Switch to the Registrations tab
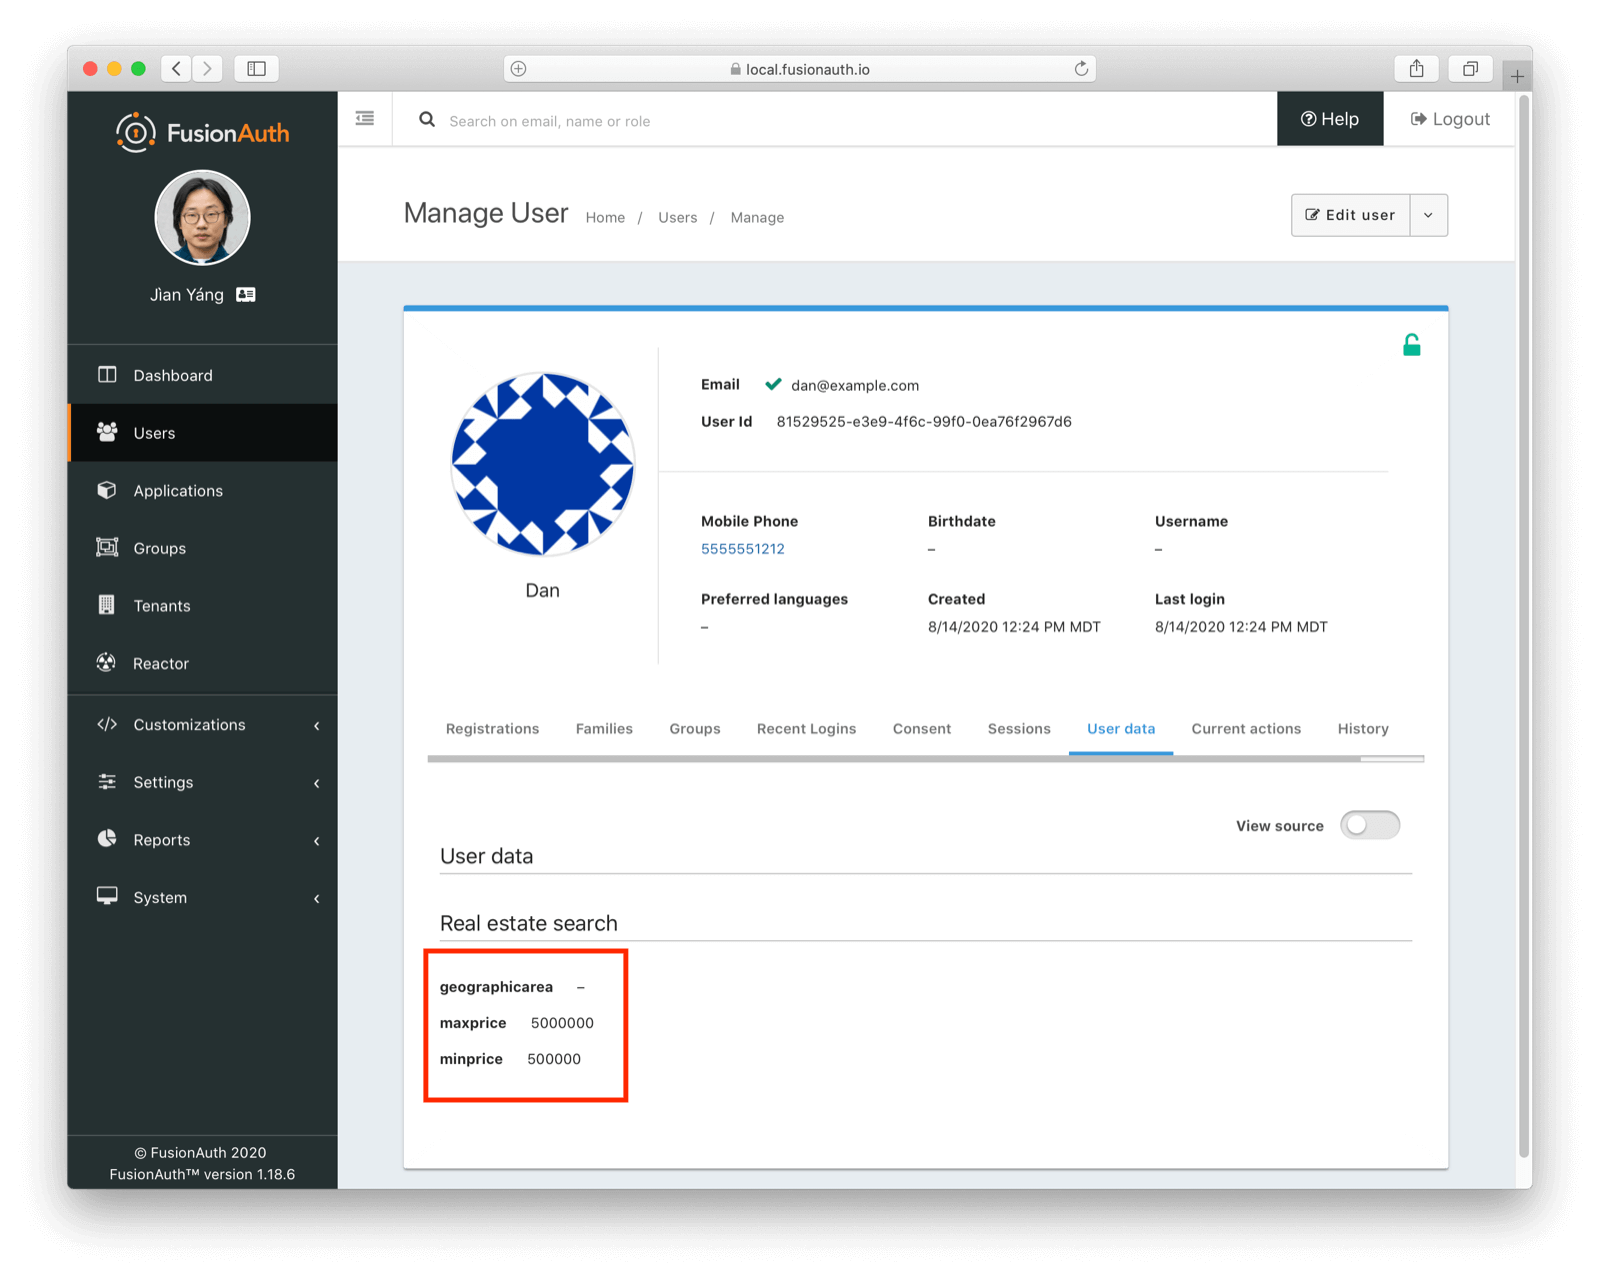 coord(492,729)
